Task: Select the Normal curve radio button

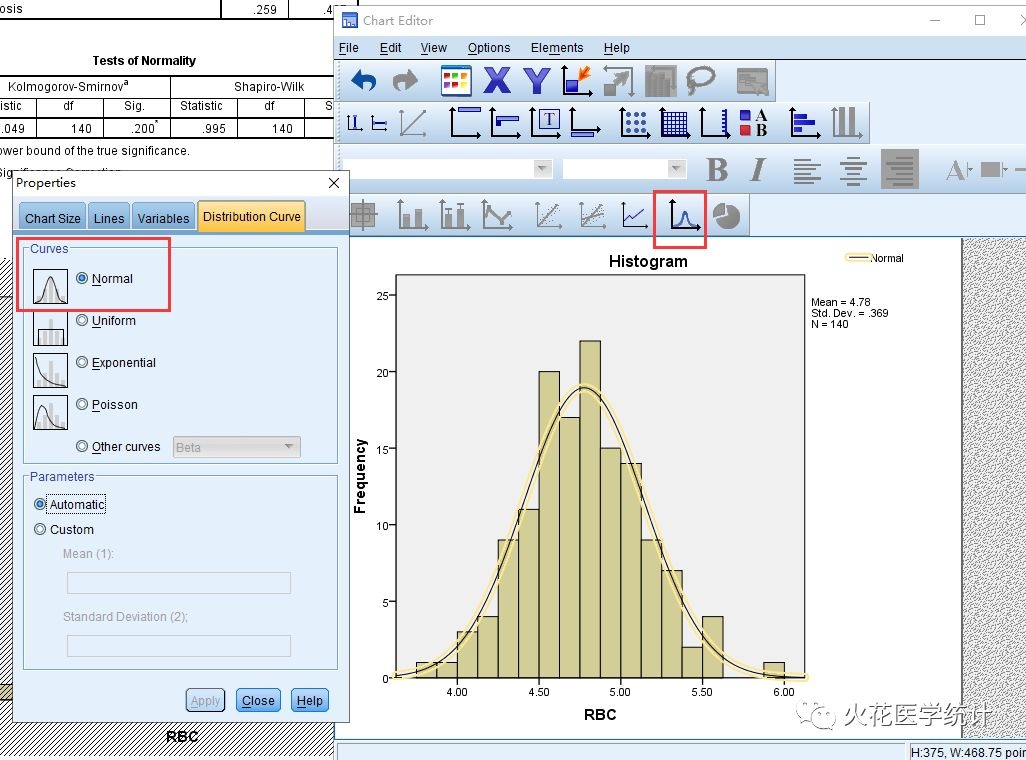Action: (82, 278)
